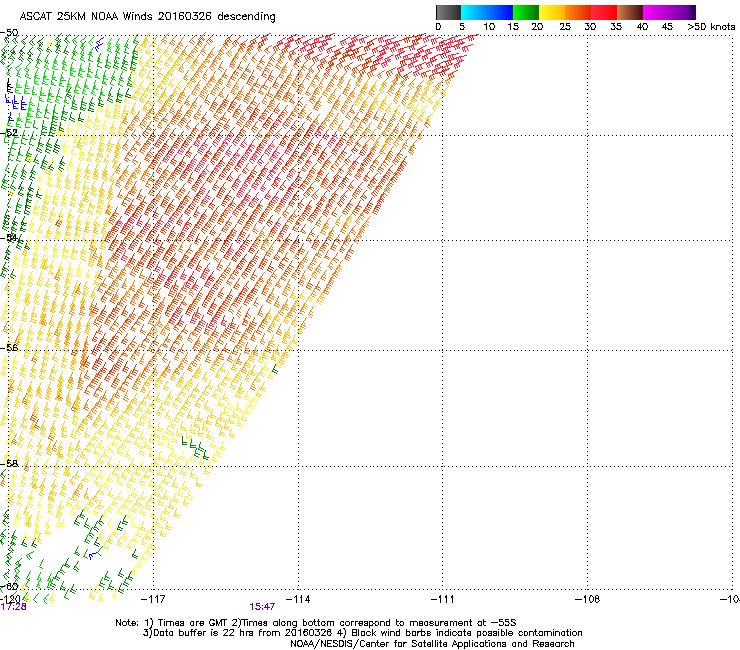Click the 'Data buffer is 22 hrs' note line
This screenshot has height=650, width=740.
362,633
